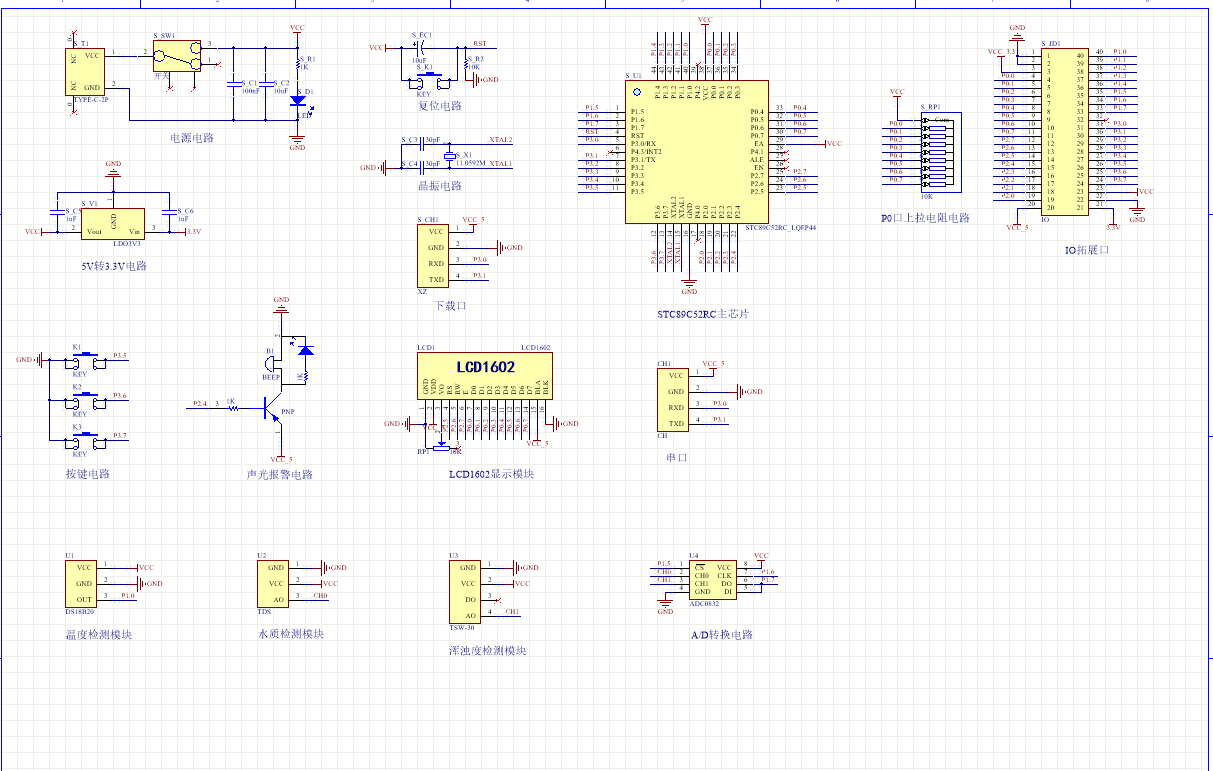1213x771 pixels.
Task: Select the ADC0832 converter chip U4
Action: 712,579
